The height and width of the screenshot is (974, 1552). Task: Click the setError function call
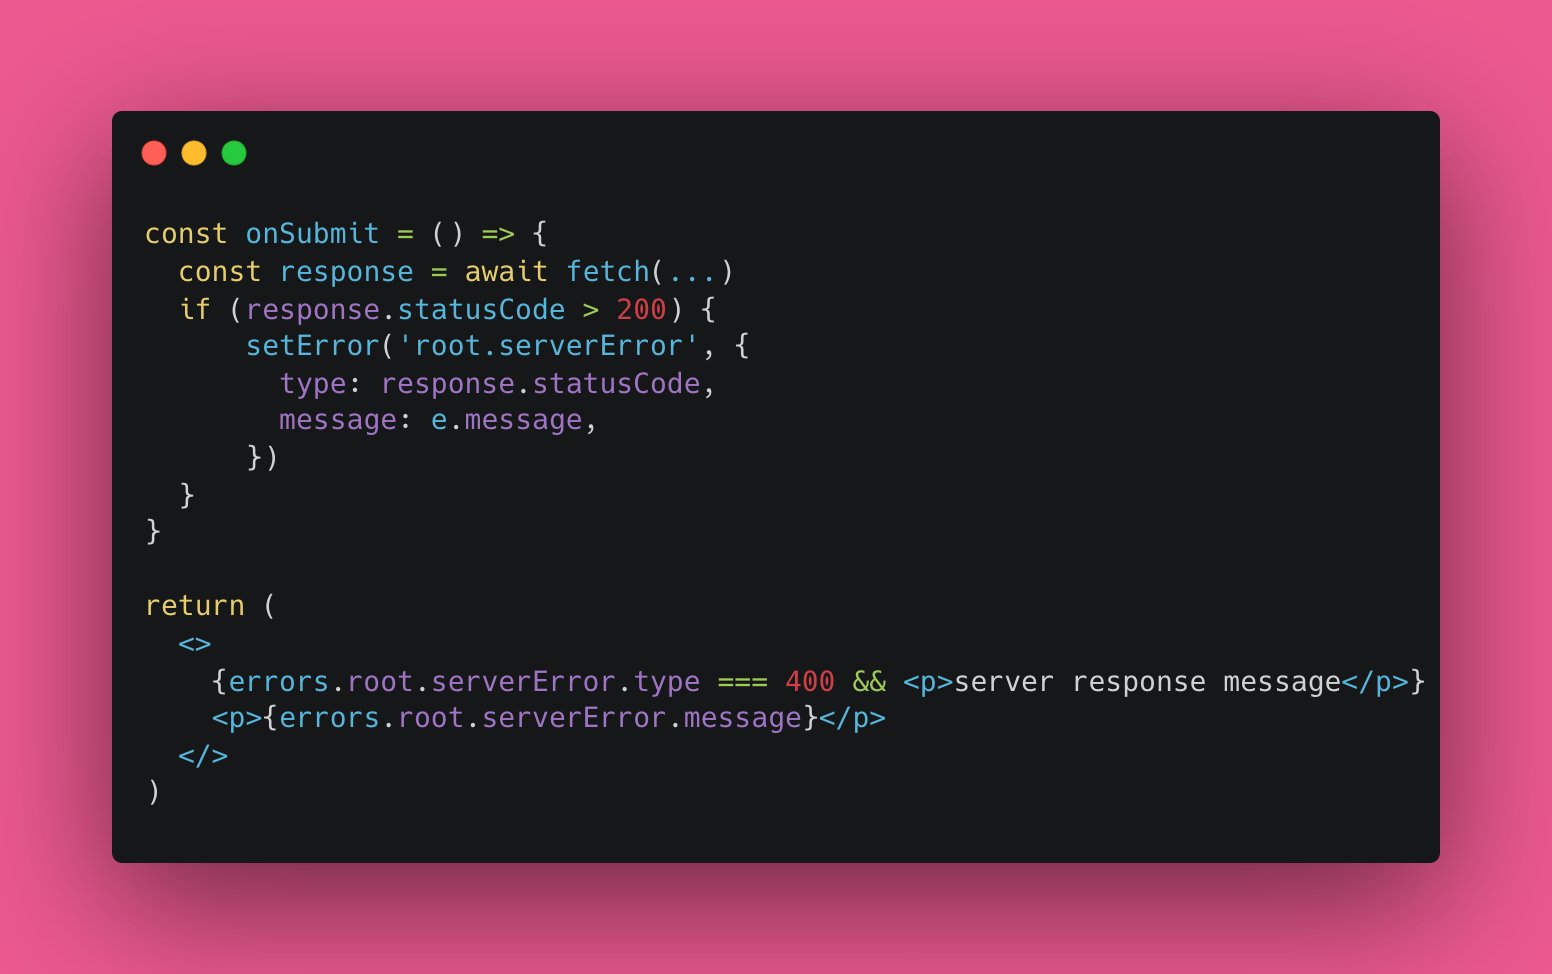(x=312, y=346)
